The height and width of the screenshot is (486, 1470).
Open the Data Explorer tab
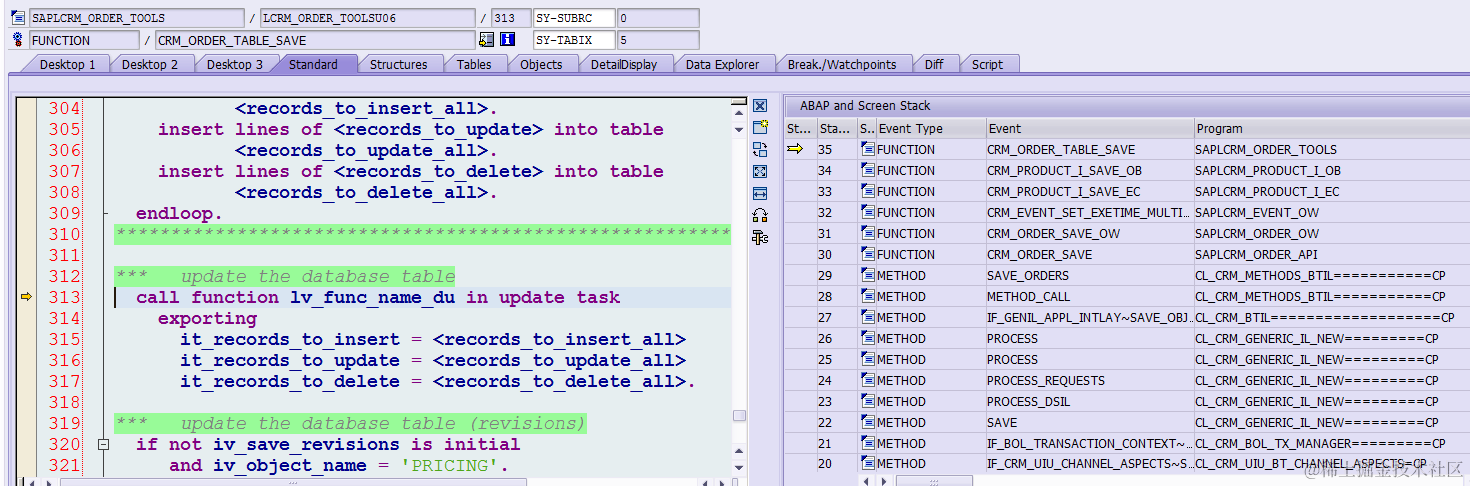(x=722, y=64)
